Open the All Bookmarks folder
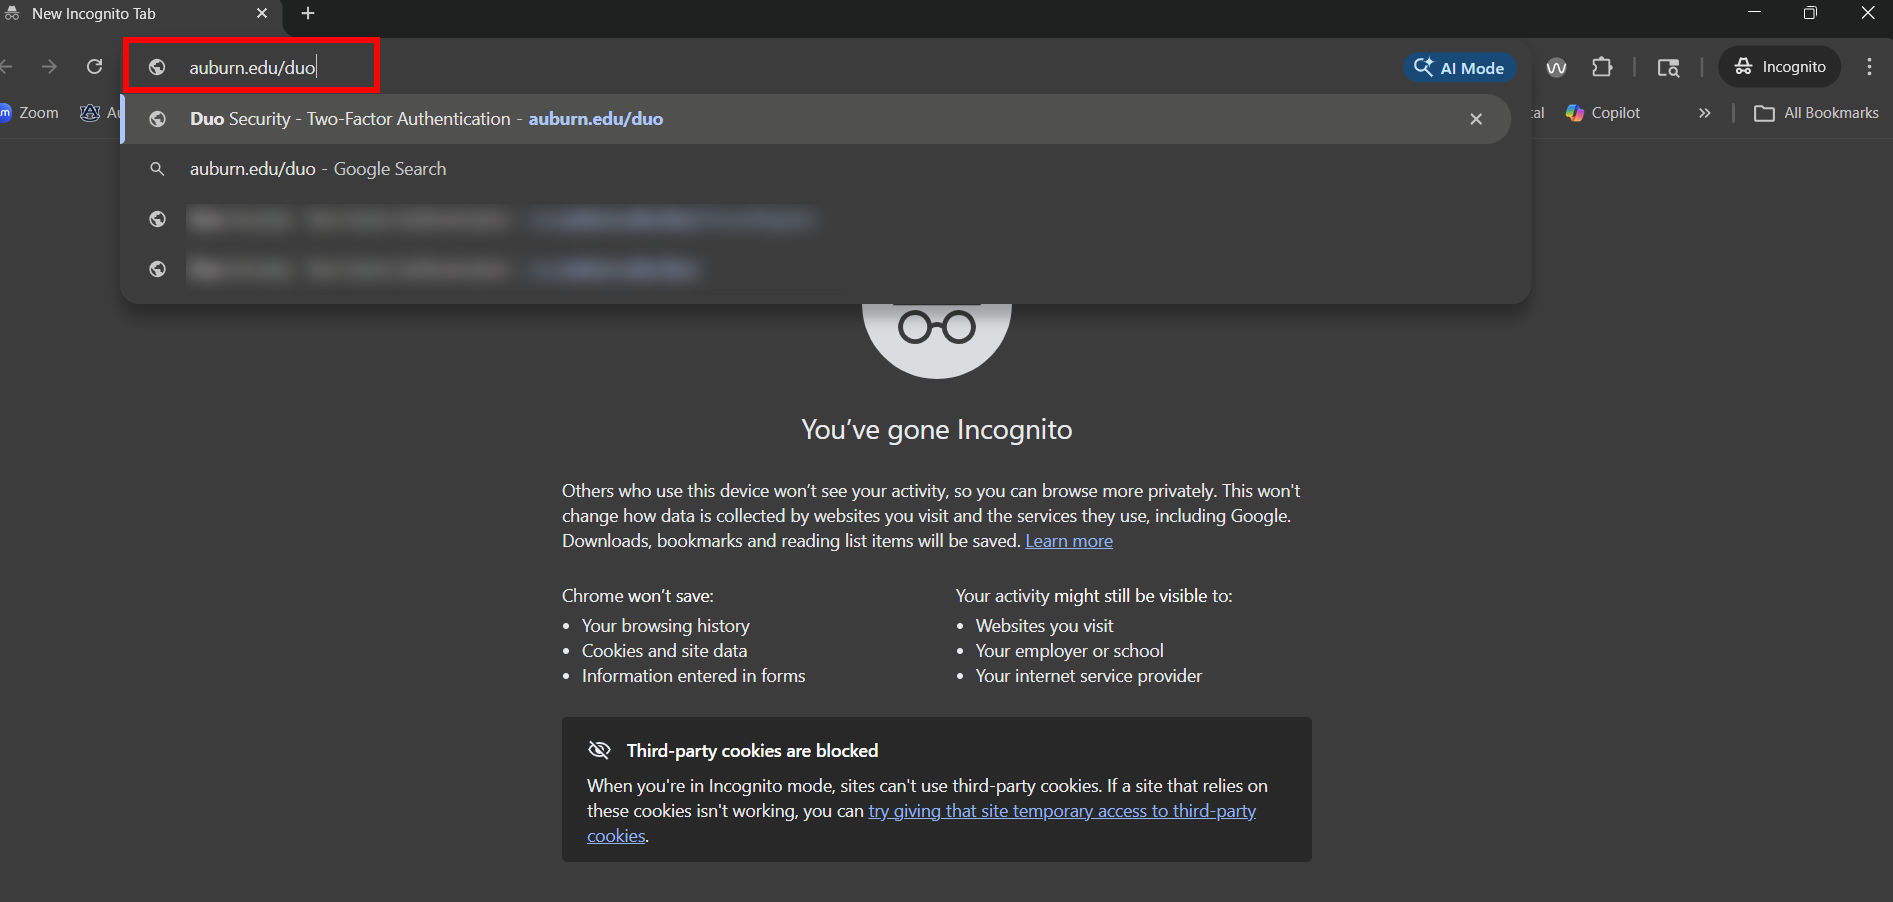 (x=1816, y=113)
